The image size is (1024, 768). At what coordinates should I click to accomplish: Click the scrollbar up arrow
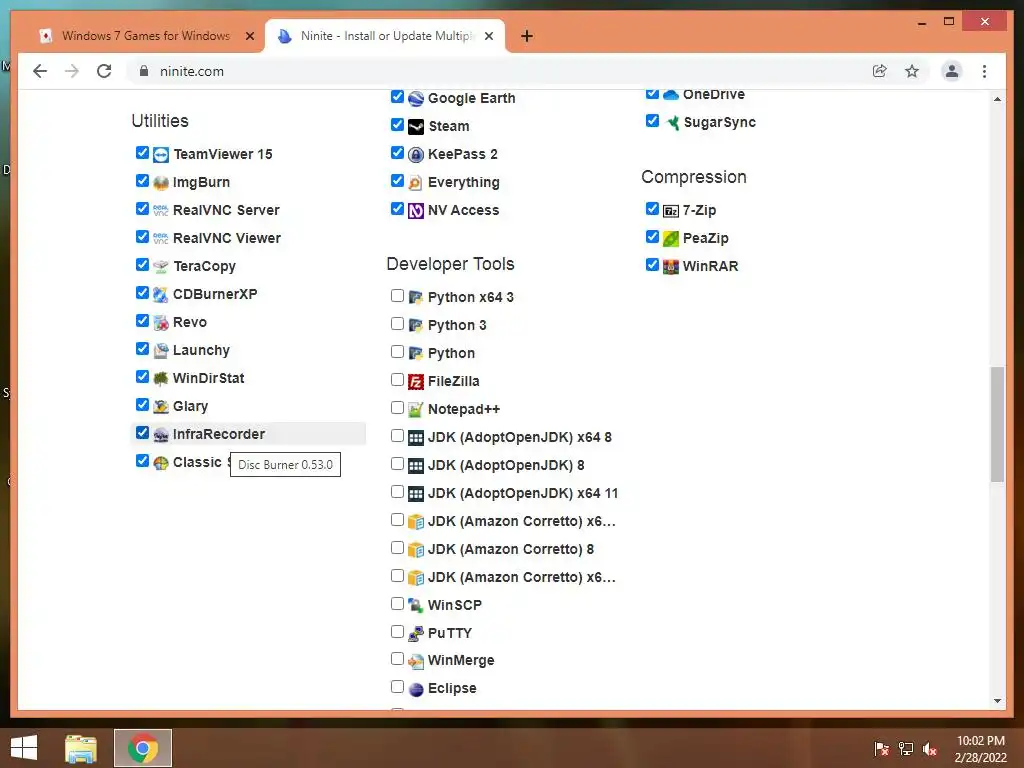[997, 99]
